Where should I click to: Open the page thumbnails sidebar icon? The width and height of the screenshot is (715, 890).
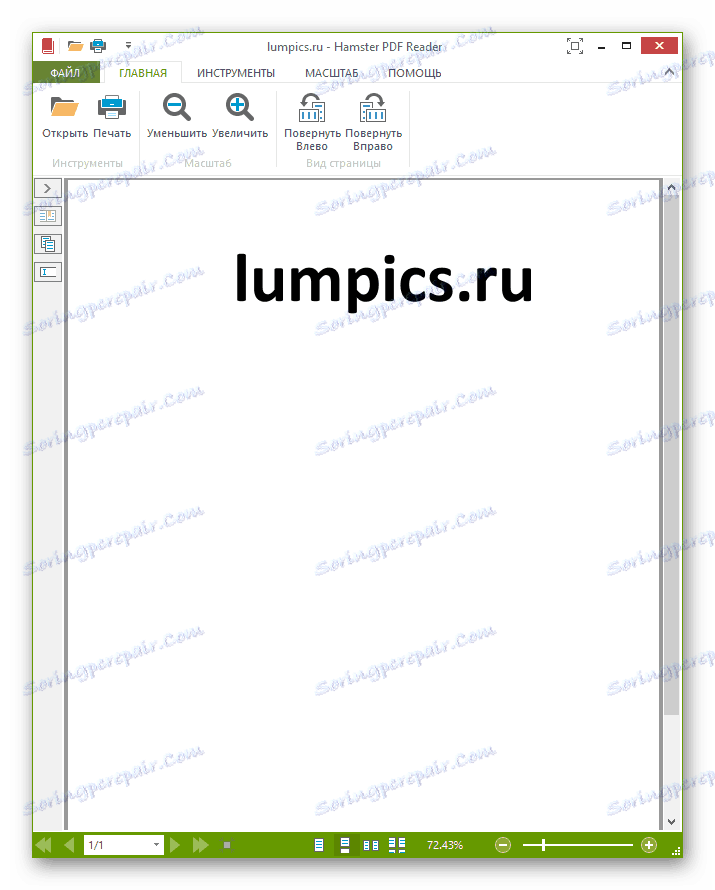point(48,244)
